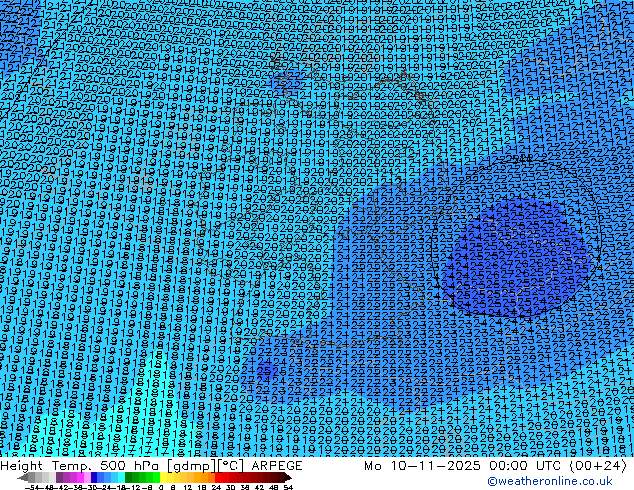Click the '[°C]' unit label
Image resolution: width=634 pixels, height=490 pixels.
coord(230,466)
